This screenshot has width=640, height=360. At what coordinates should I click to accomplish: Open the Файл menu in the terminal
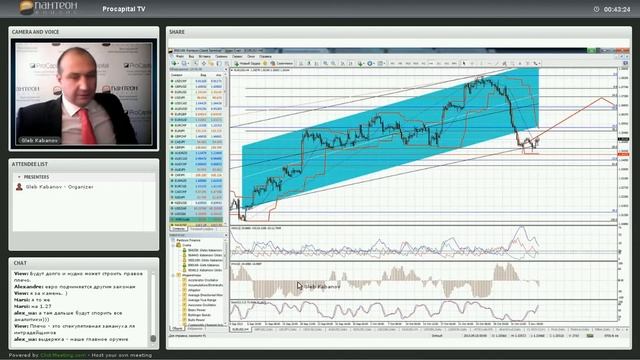(x=180, y=56)
